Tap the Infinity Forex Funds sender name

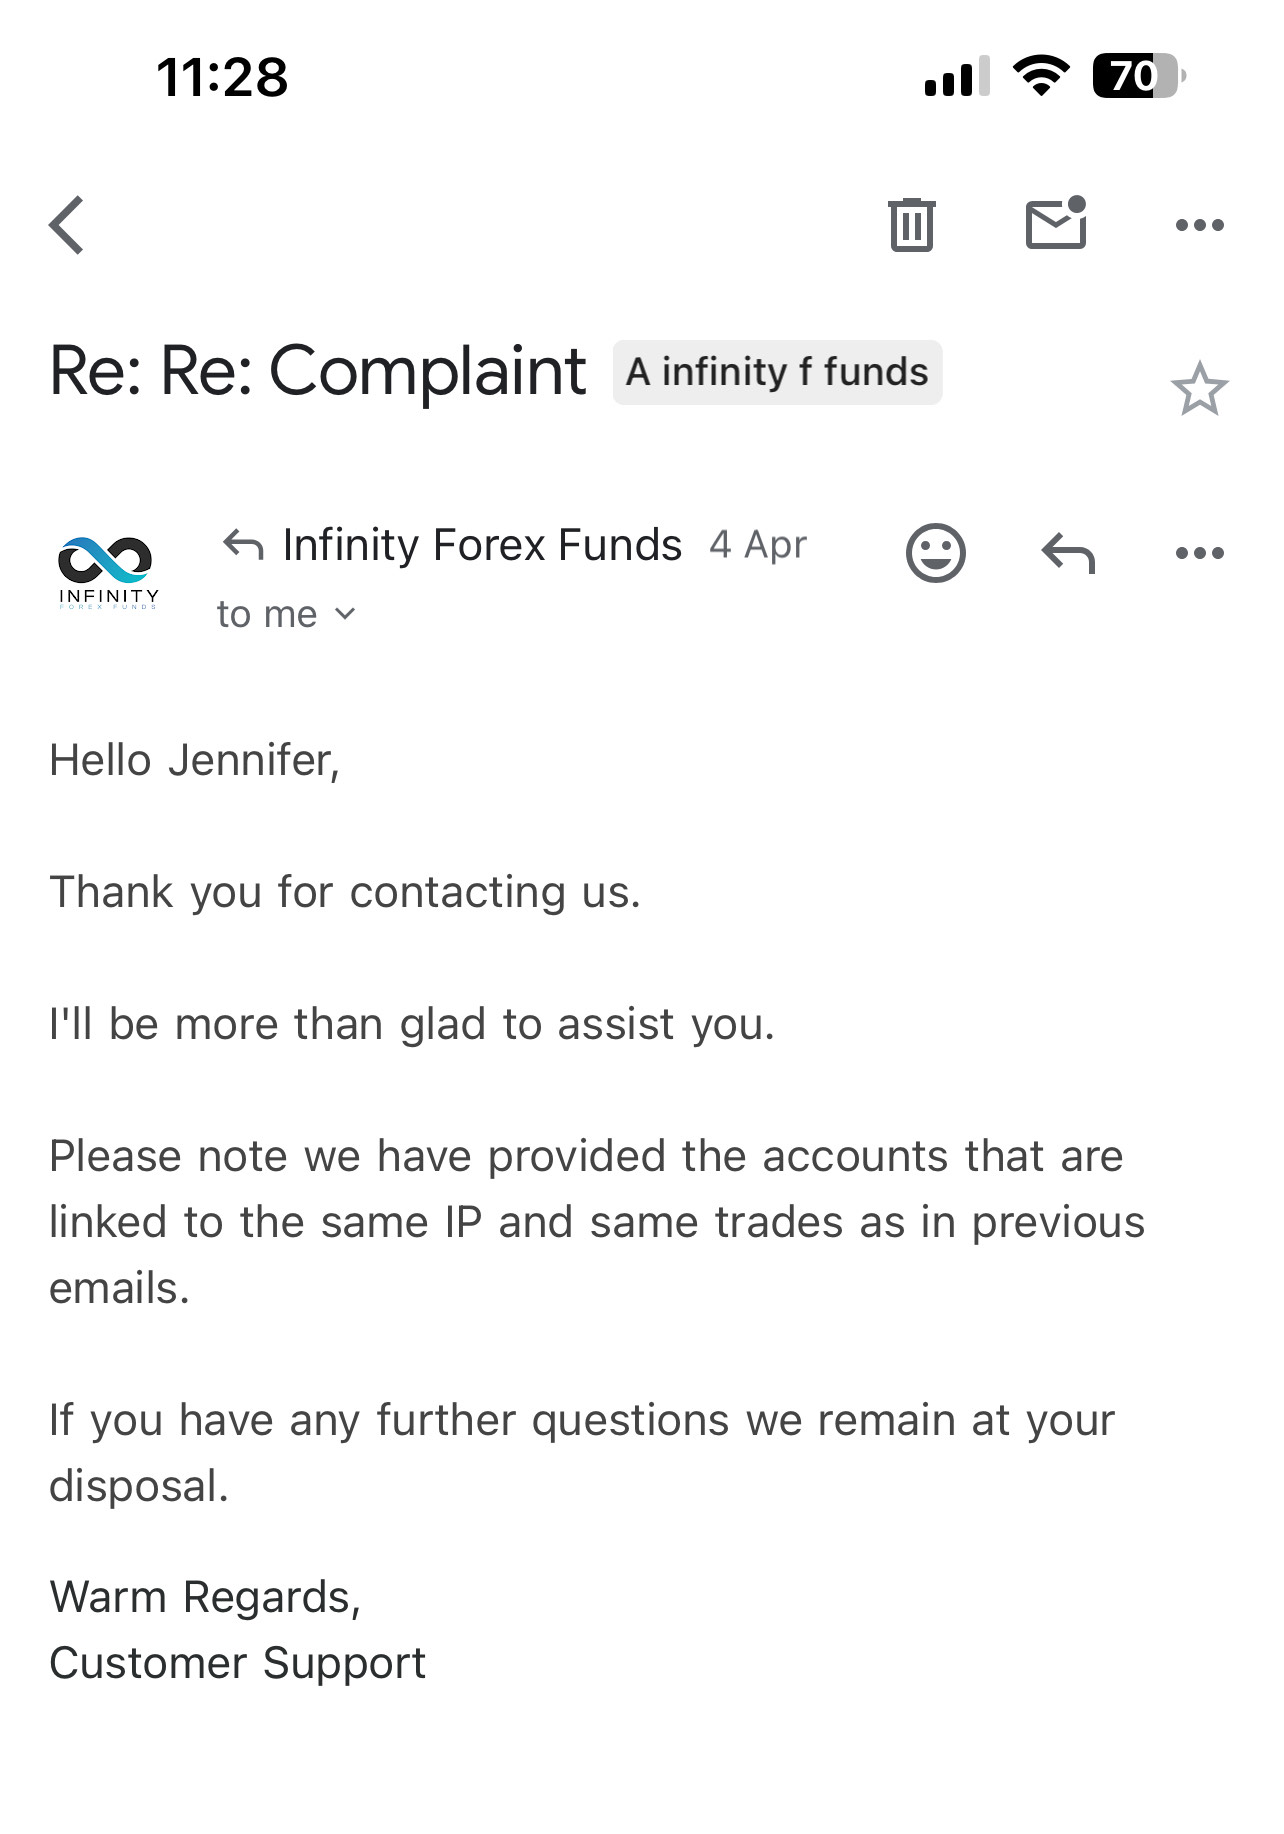[x=482, y=545]
